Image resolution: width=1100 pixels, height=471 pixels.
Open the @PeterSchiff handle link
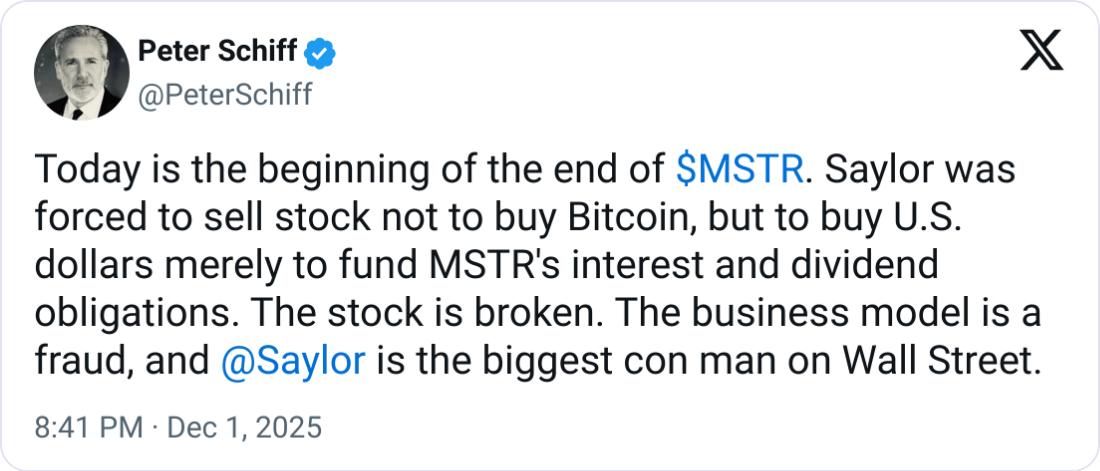pyautogui.click(x=223, y=95)
